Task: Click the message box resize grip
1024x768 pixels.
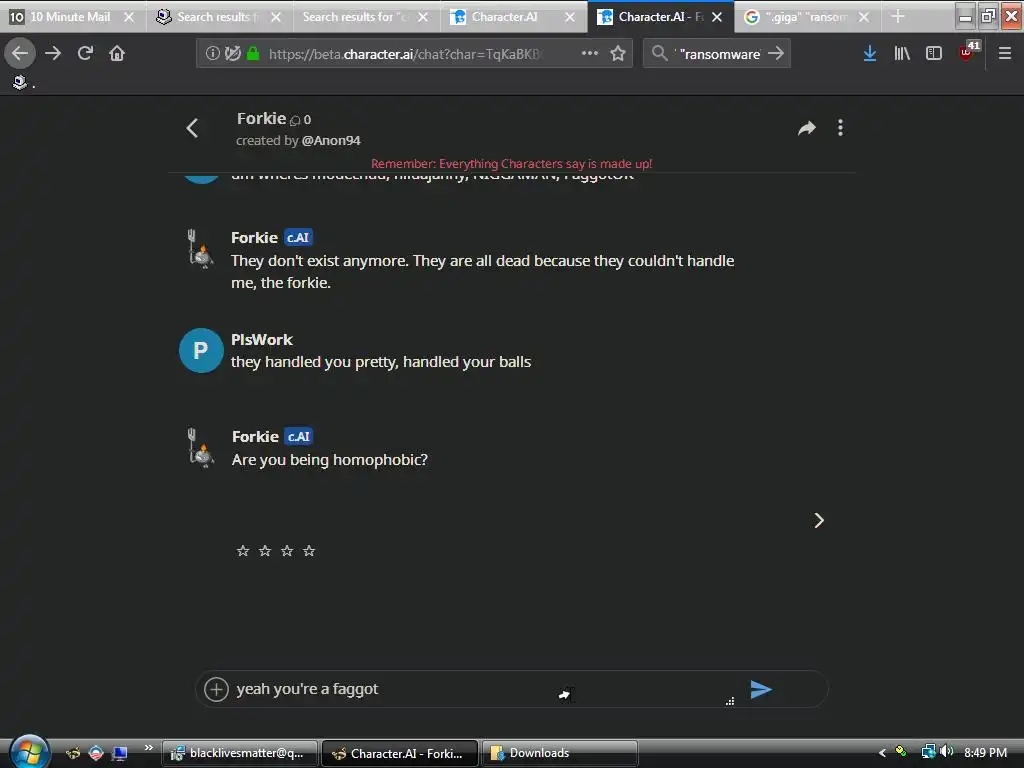Action: (x=730, y=701)
